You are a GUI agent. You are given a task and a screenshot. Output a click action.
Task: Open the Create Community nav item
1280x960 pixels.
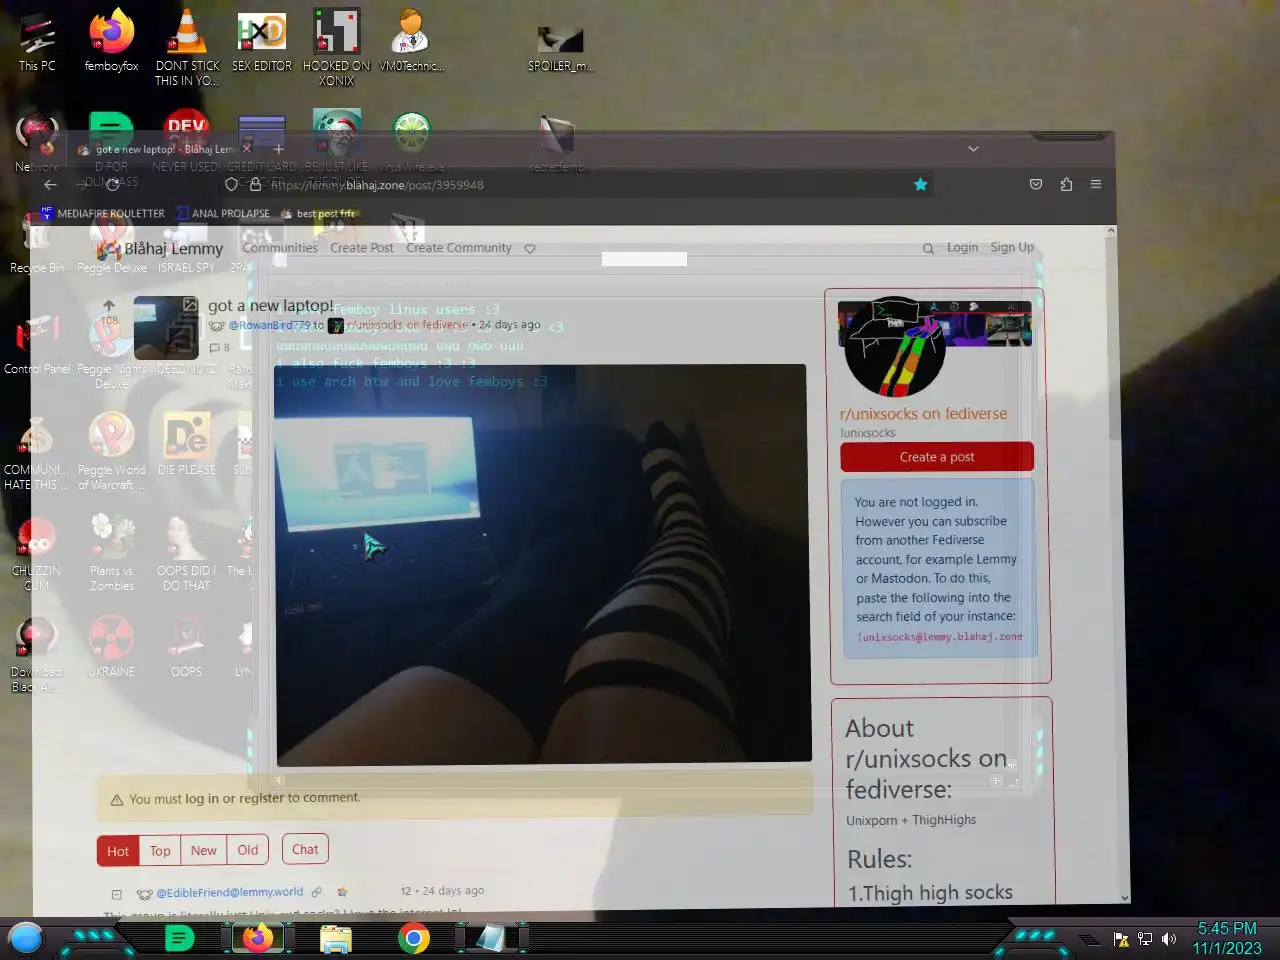click(459, 248)
